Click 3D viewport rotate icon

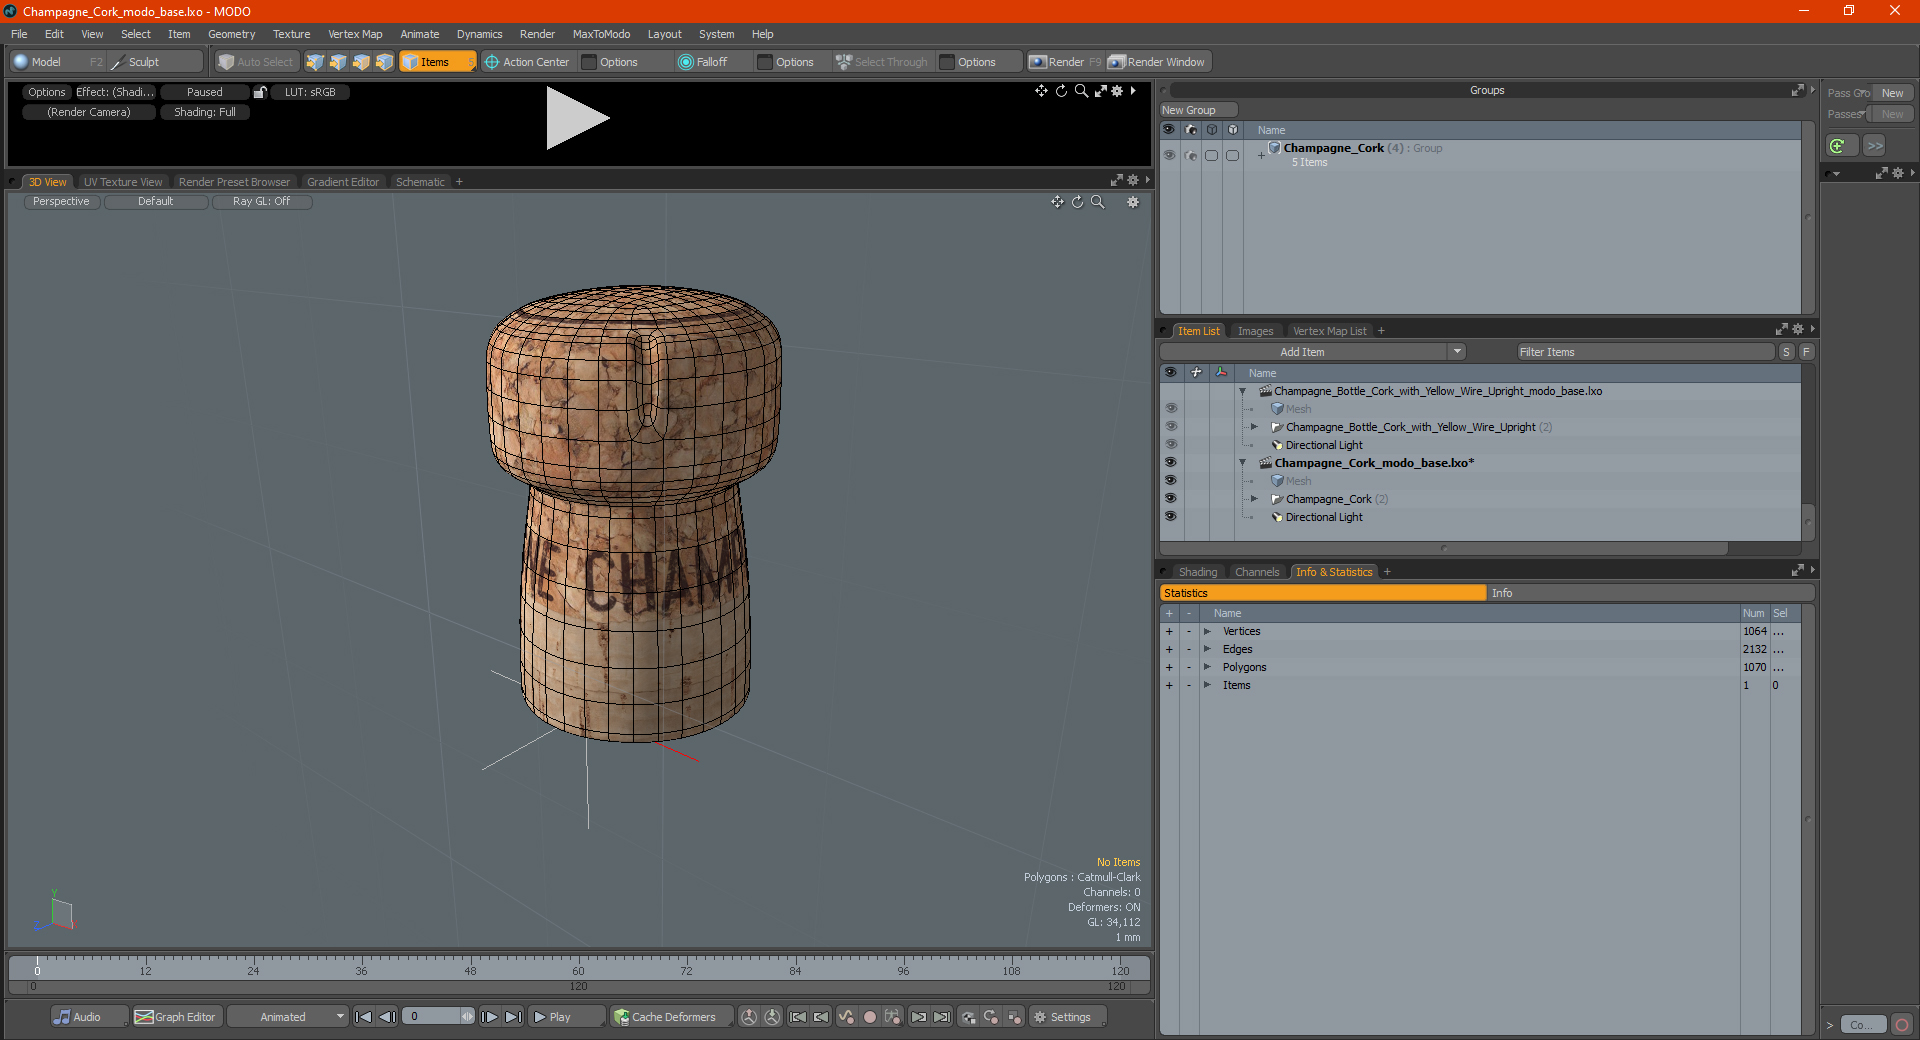[x=1077, y=202]
